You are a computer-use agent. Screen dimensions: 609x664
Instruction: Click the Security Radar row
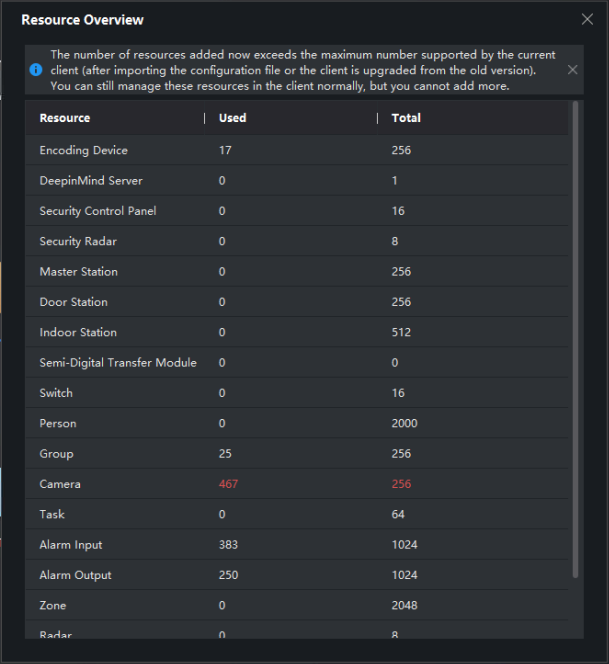click(78, 242)
